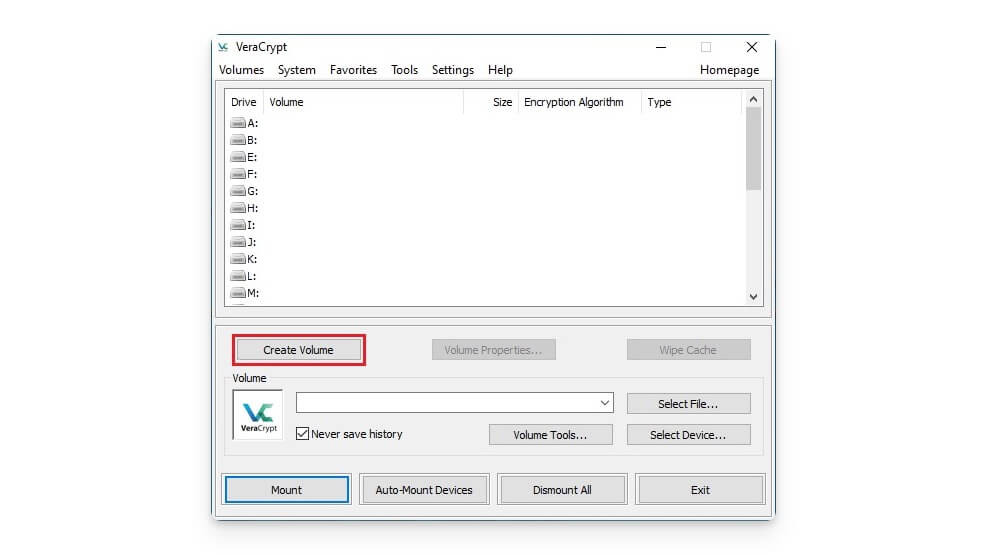This screenshot has width=987, height=555.
Task: Select the A: drive icon
Action: coord(238,123)
